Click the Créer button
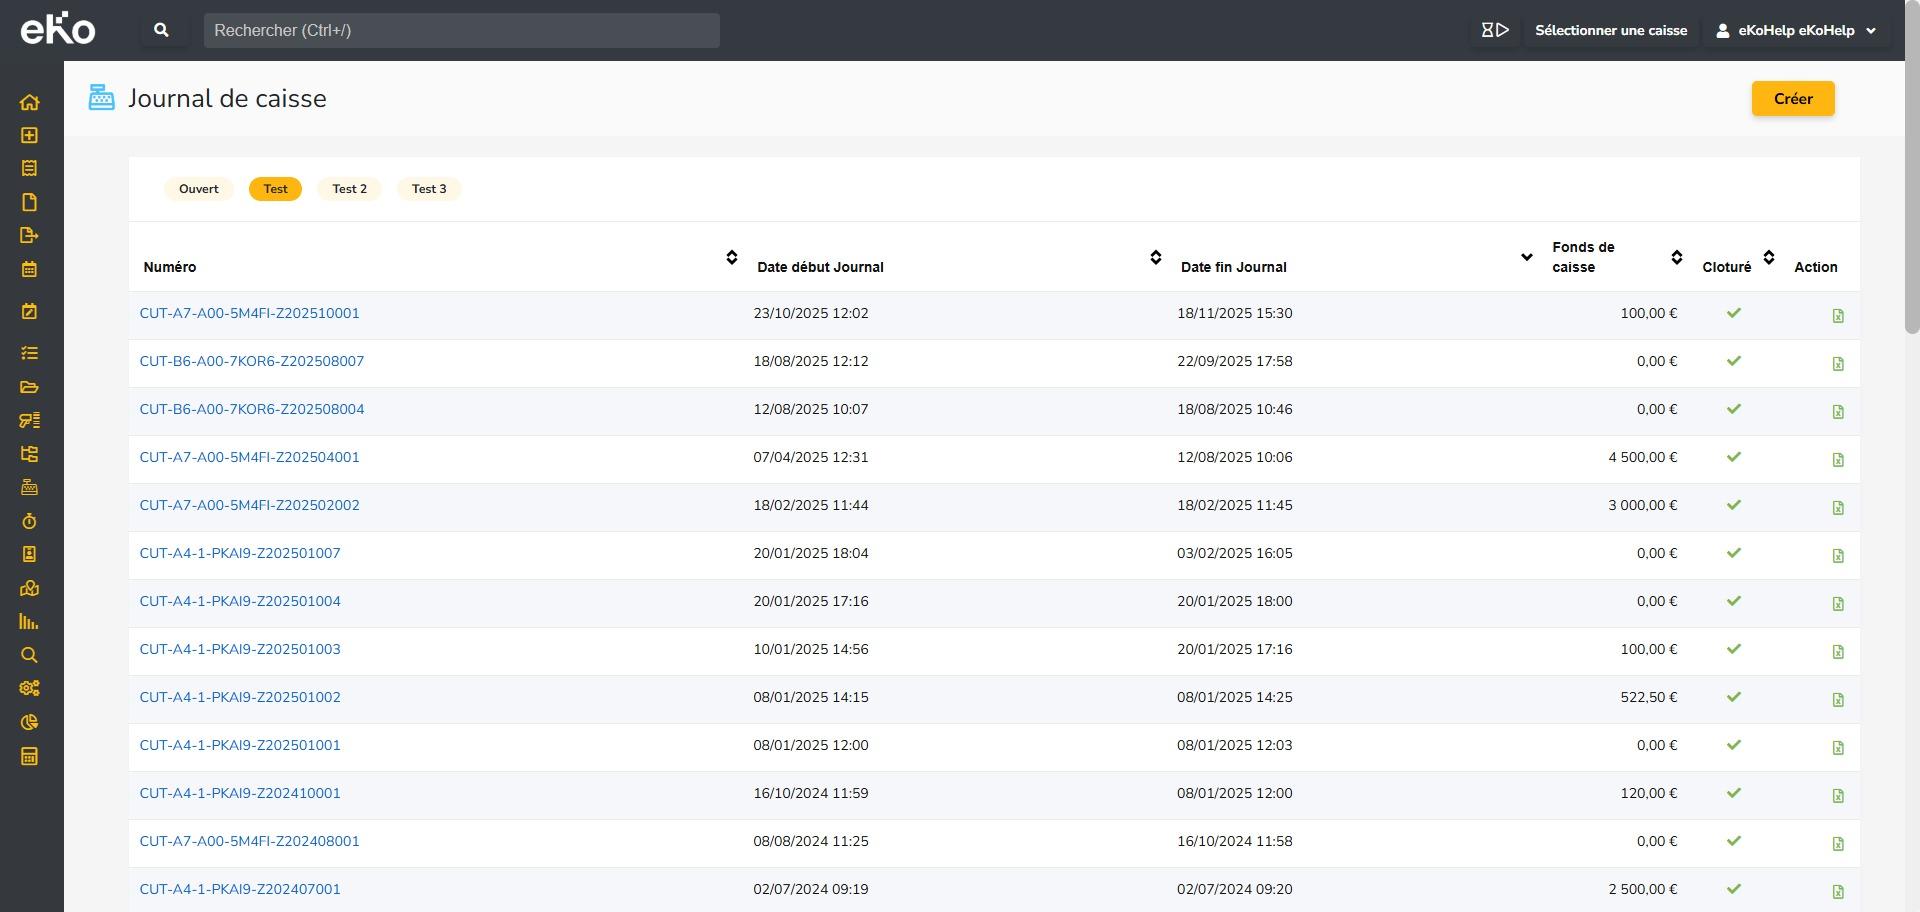This screenshot has width=1920, height=912. click(x=1792, y=99)
